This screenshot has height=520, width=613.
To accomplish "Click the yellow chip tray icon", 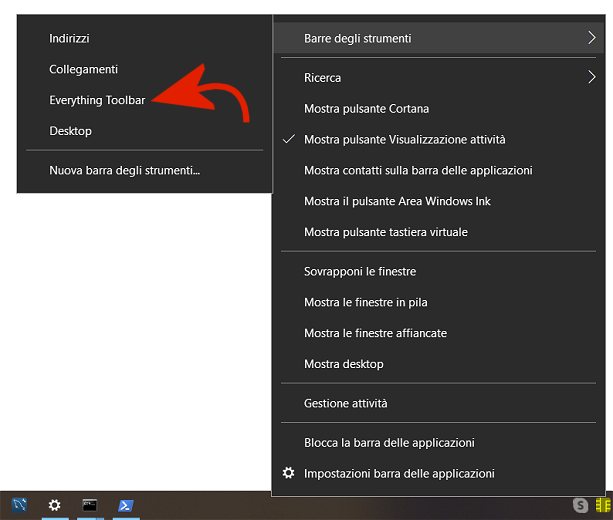I will click(603, 505).
